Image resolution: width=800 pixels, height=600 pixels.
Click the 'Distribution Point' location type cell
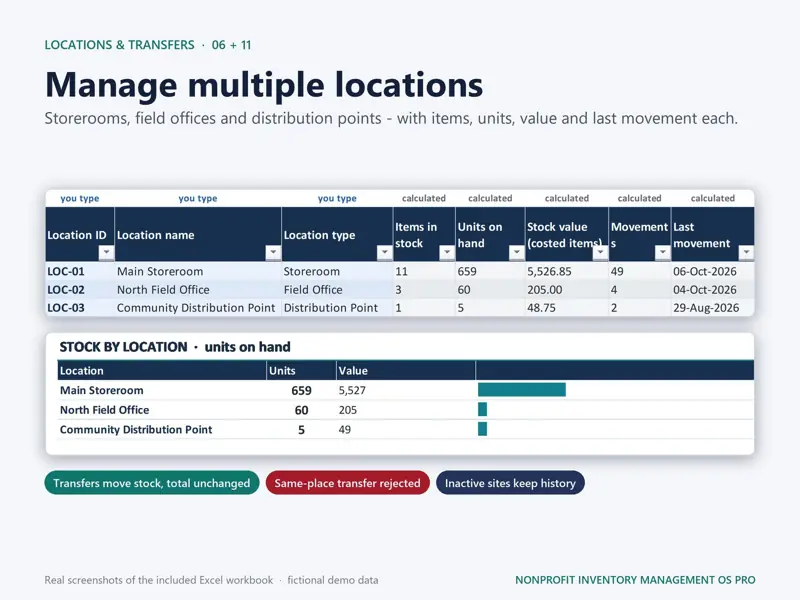coord(337,308)
